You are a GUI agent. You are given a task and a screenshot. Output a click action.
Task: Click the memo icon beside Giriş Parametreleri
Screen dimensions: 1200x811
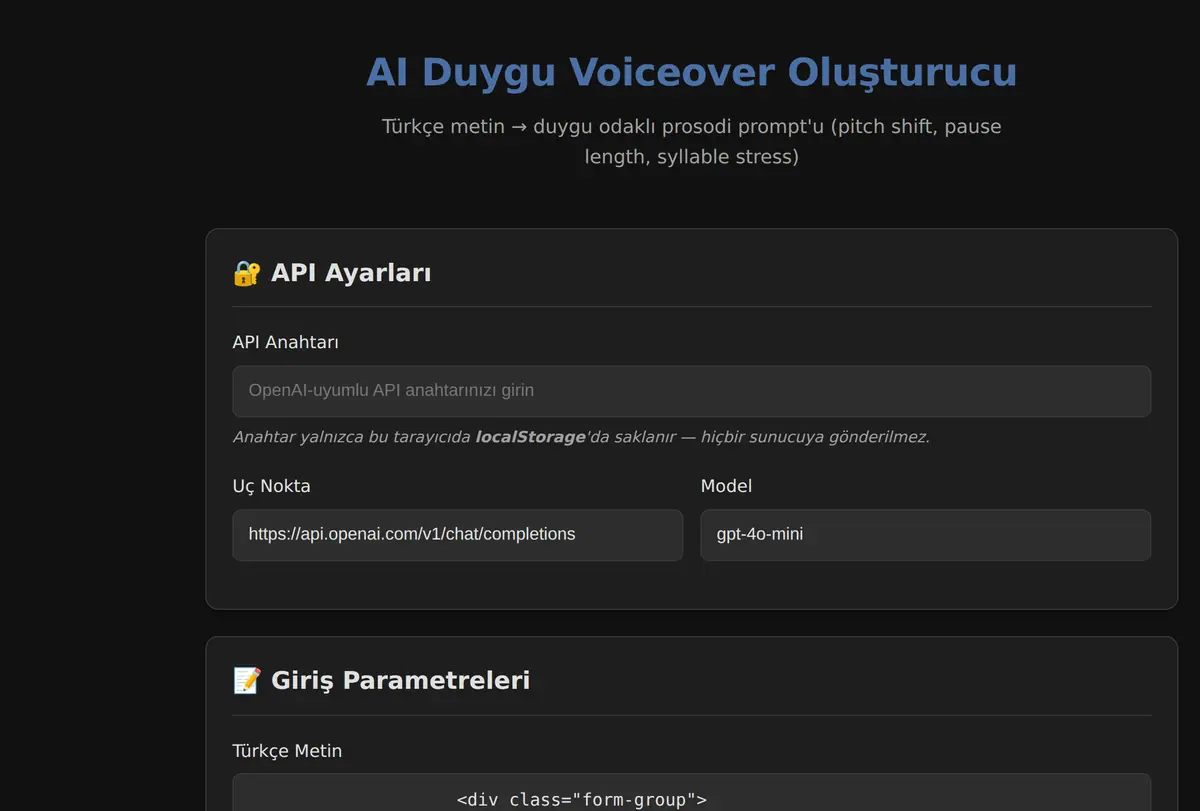[246, 681]
